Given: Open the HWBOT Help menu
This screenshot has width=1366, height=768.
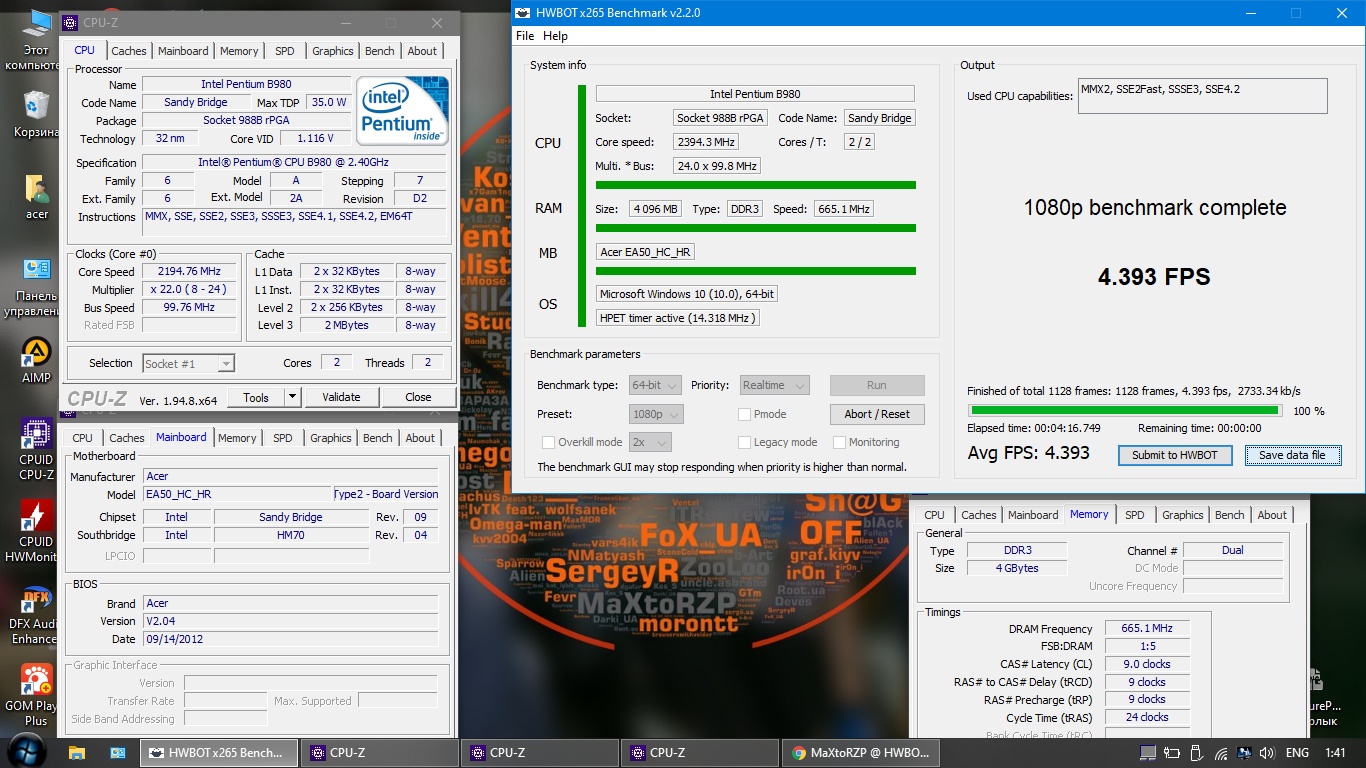Looking at the screenshot, I should point(555,36).
